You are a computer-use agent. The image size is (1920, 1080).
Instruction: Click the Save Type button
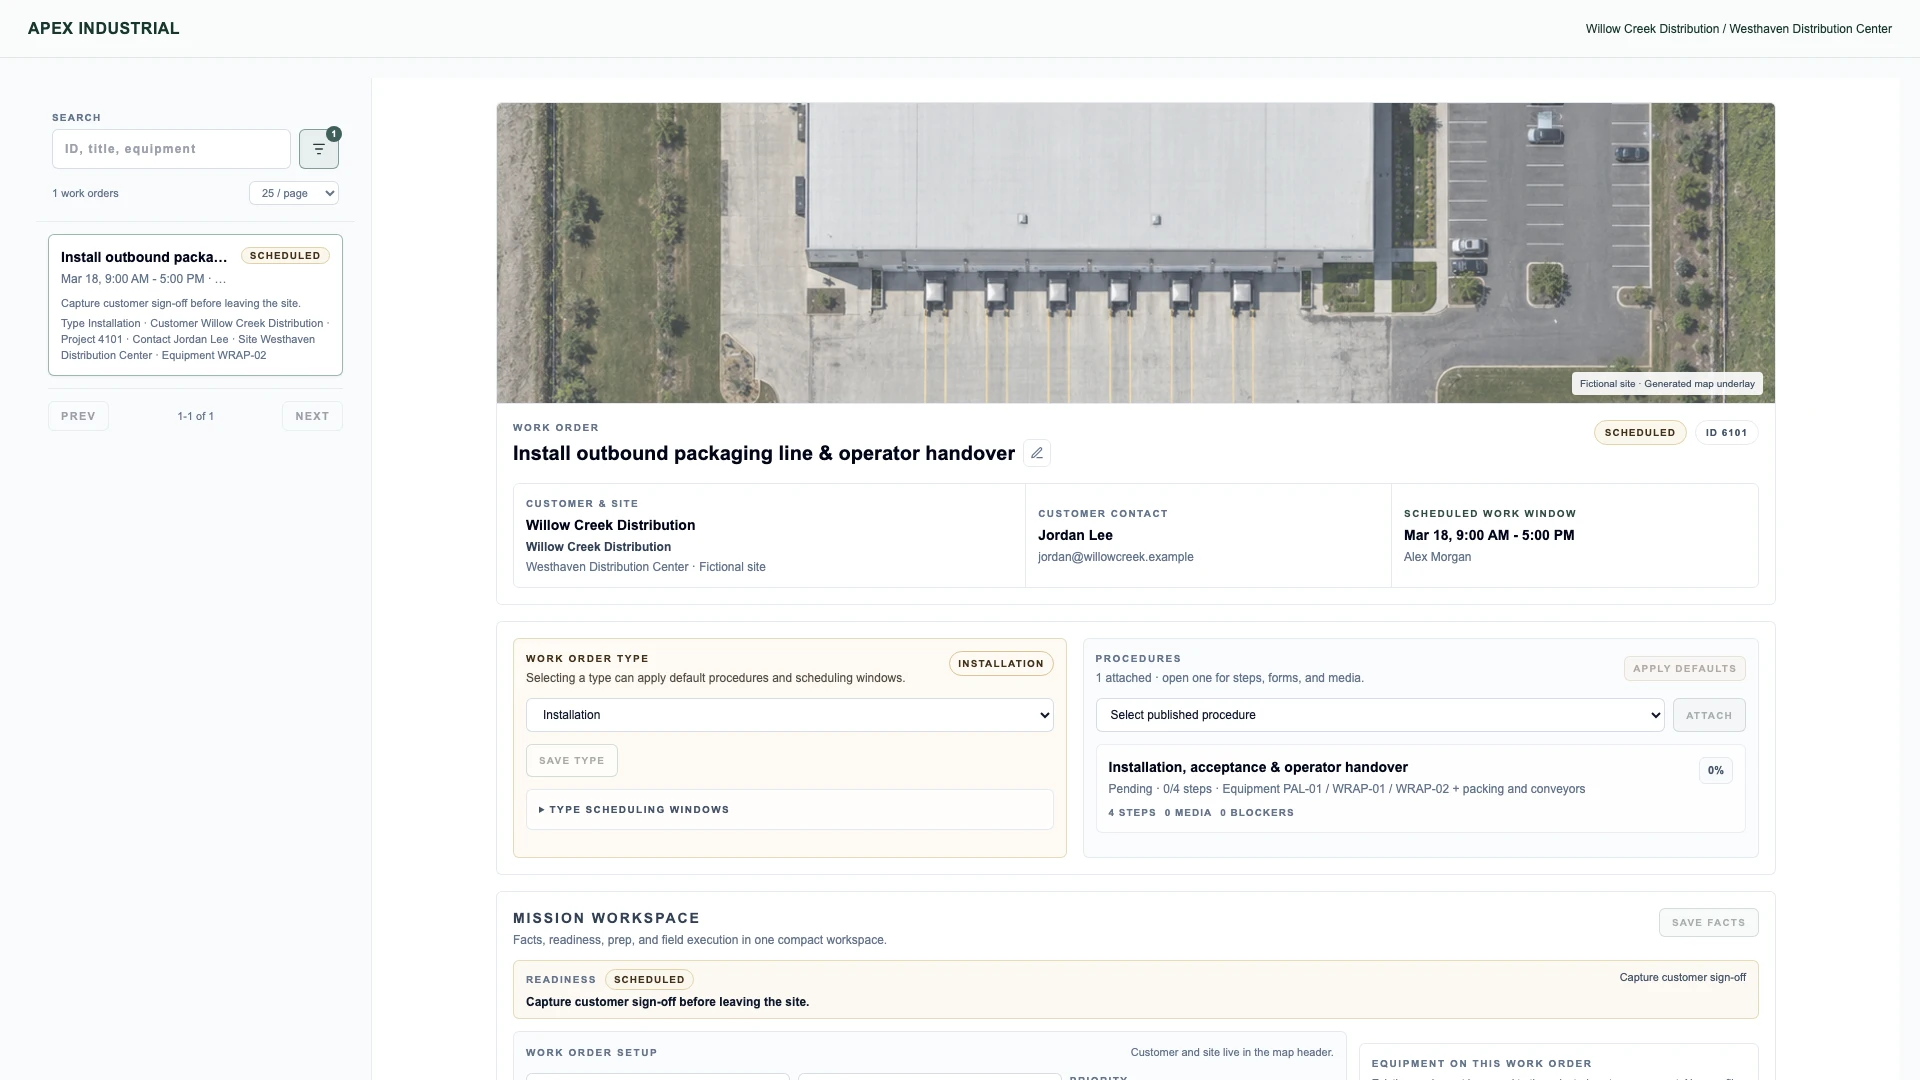571,761
